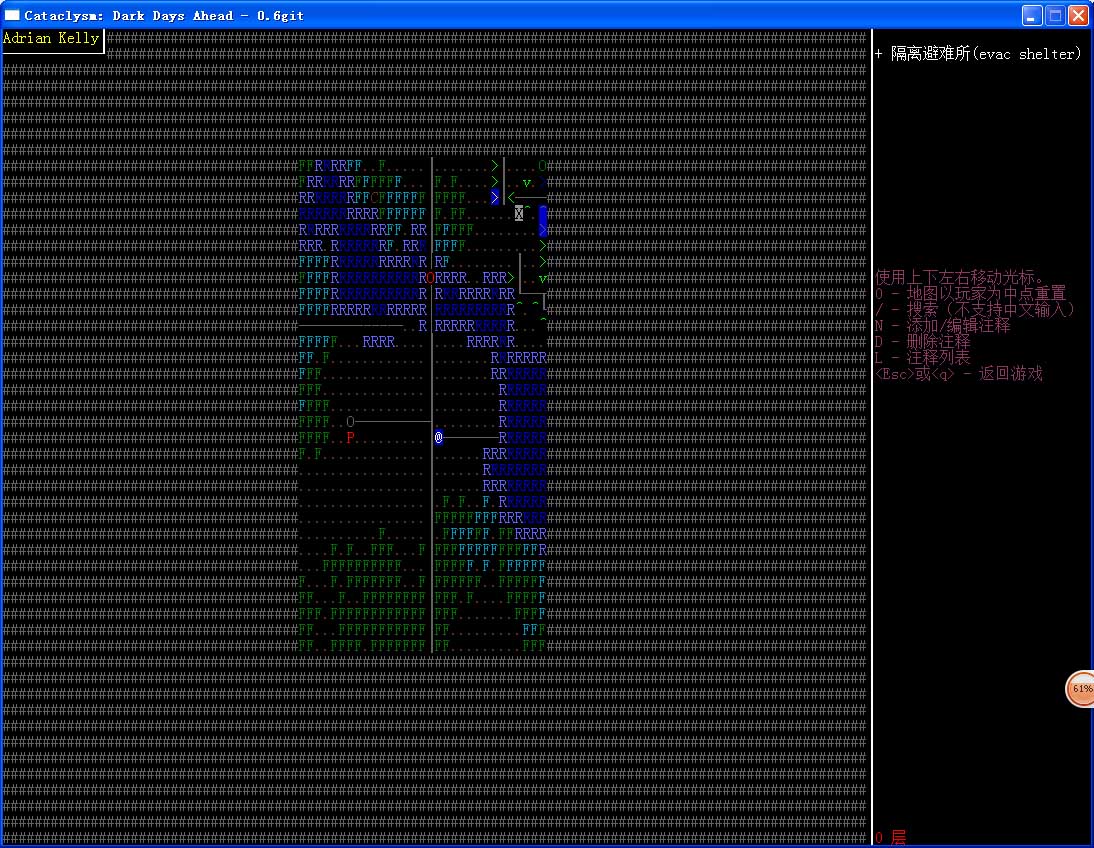Click the 删除注释 hint line

click(x=922, y=341)
